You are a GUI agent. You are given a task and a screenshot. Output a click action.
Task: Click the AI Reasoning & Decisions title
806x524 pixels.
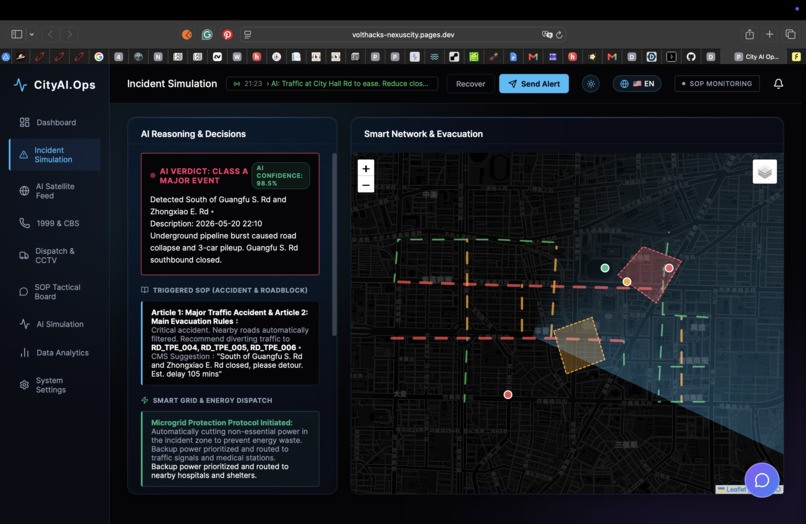193,134
